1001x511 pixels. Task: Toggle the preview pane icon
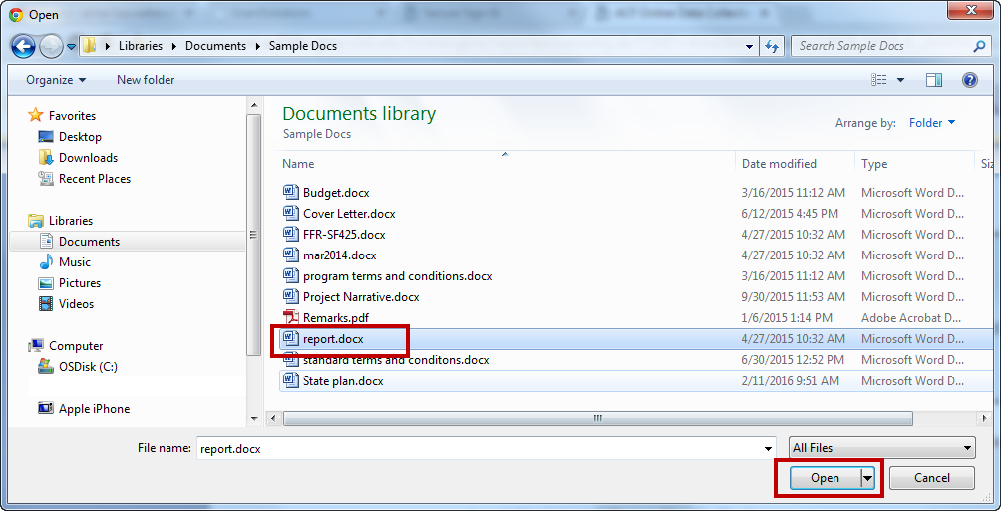pyautogui.click(x=934, y=80)
